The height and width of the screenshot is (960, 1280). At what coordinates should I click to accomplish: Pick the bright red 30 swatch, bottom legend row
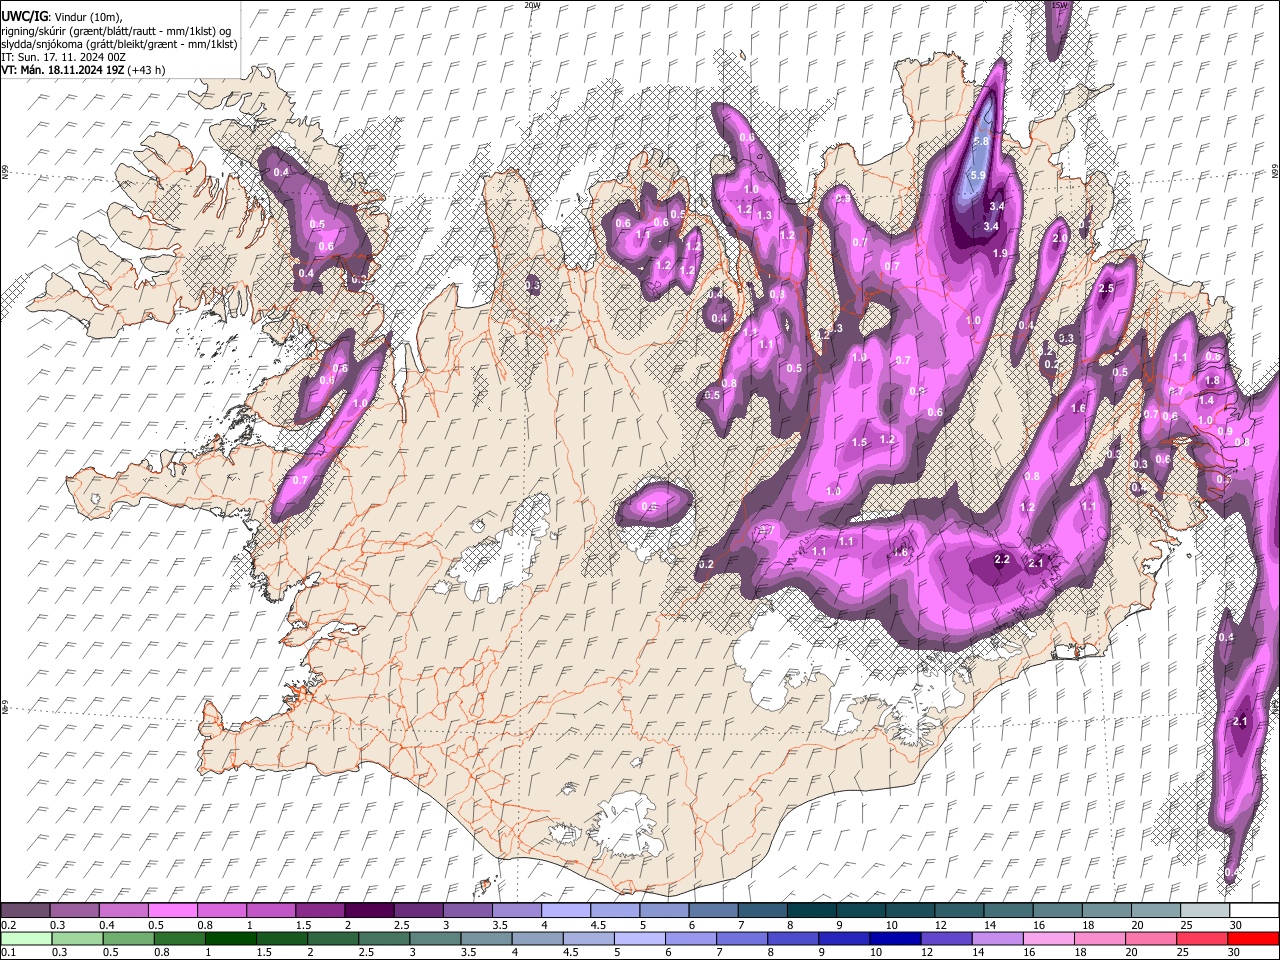point(1253,938)
